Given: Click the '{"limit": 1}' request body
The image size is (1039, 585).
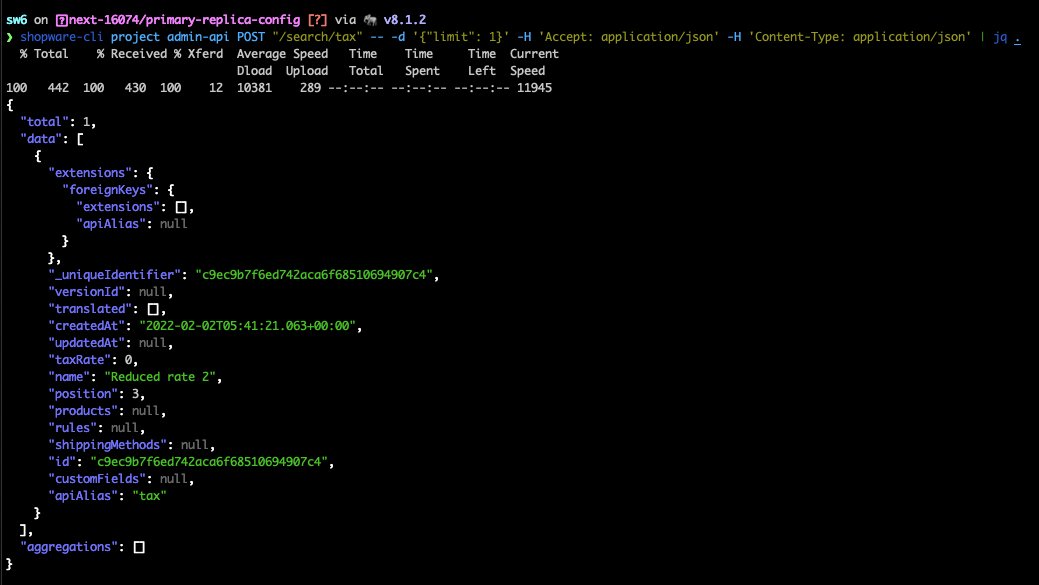Looking at the screenshot, I should click(461, 37).
